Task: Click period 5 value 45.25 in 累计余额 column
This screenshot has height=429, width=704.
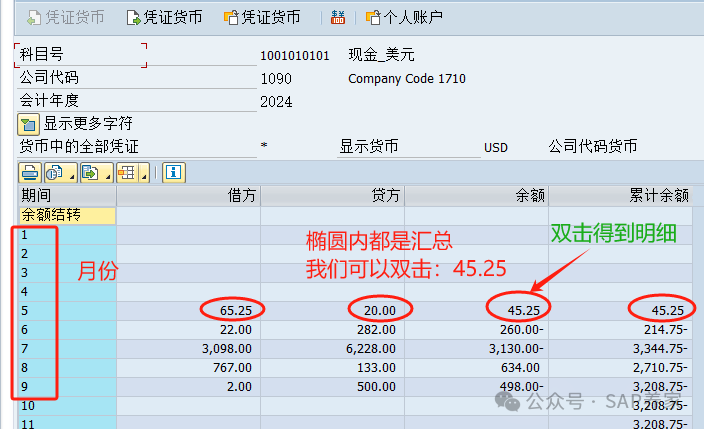Action: (668, 311)
